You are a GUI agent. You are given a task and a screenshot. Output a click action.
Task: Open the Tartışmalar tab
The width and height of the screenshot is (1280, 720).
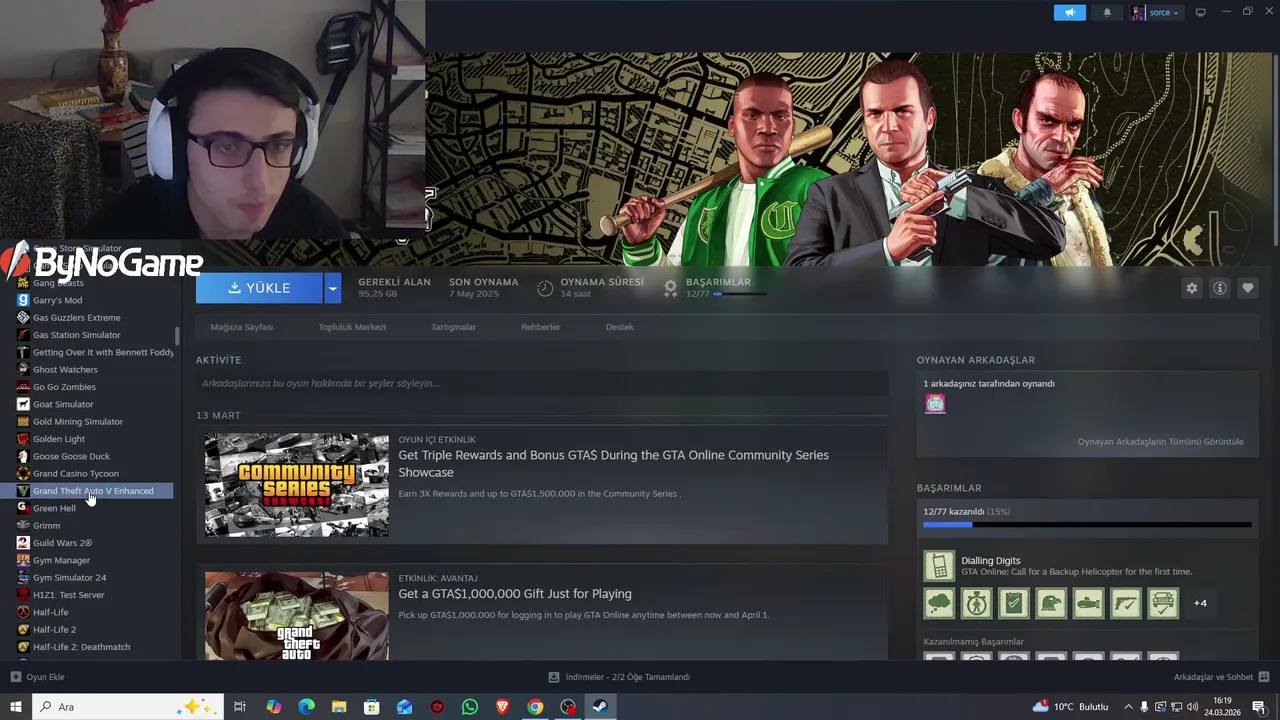click(x=453, y=327)
